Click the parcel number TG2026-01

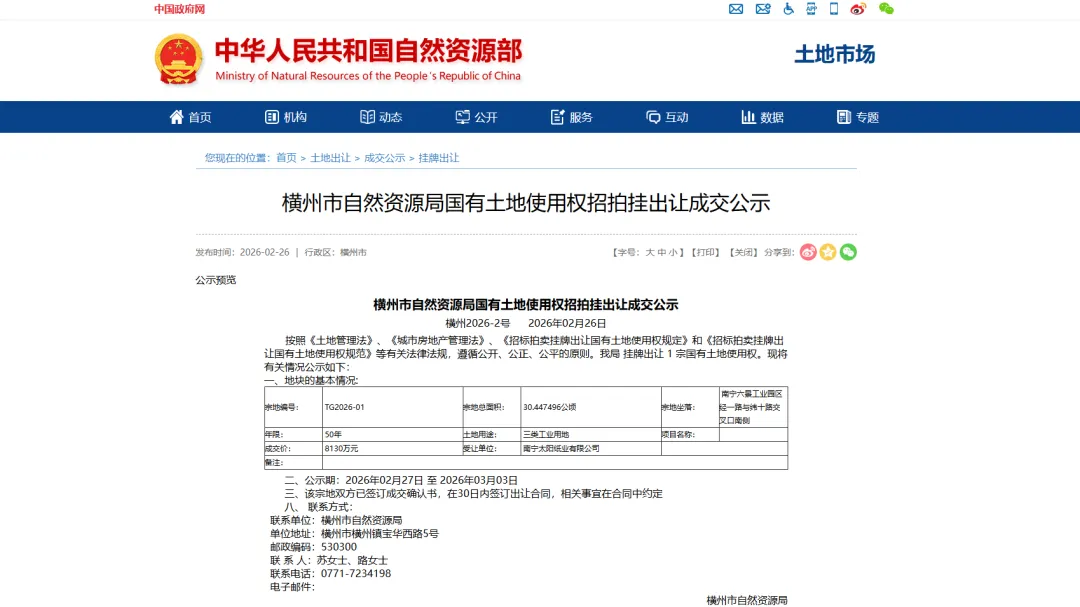[x=344, y=407]
